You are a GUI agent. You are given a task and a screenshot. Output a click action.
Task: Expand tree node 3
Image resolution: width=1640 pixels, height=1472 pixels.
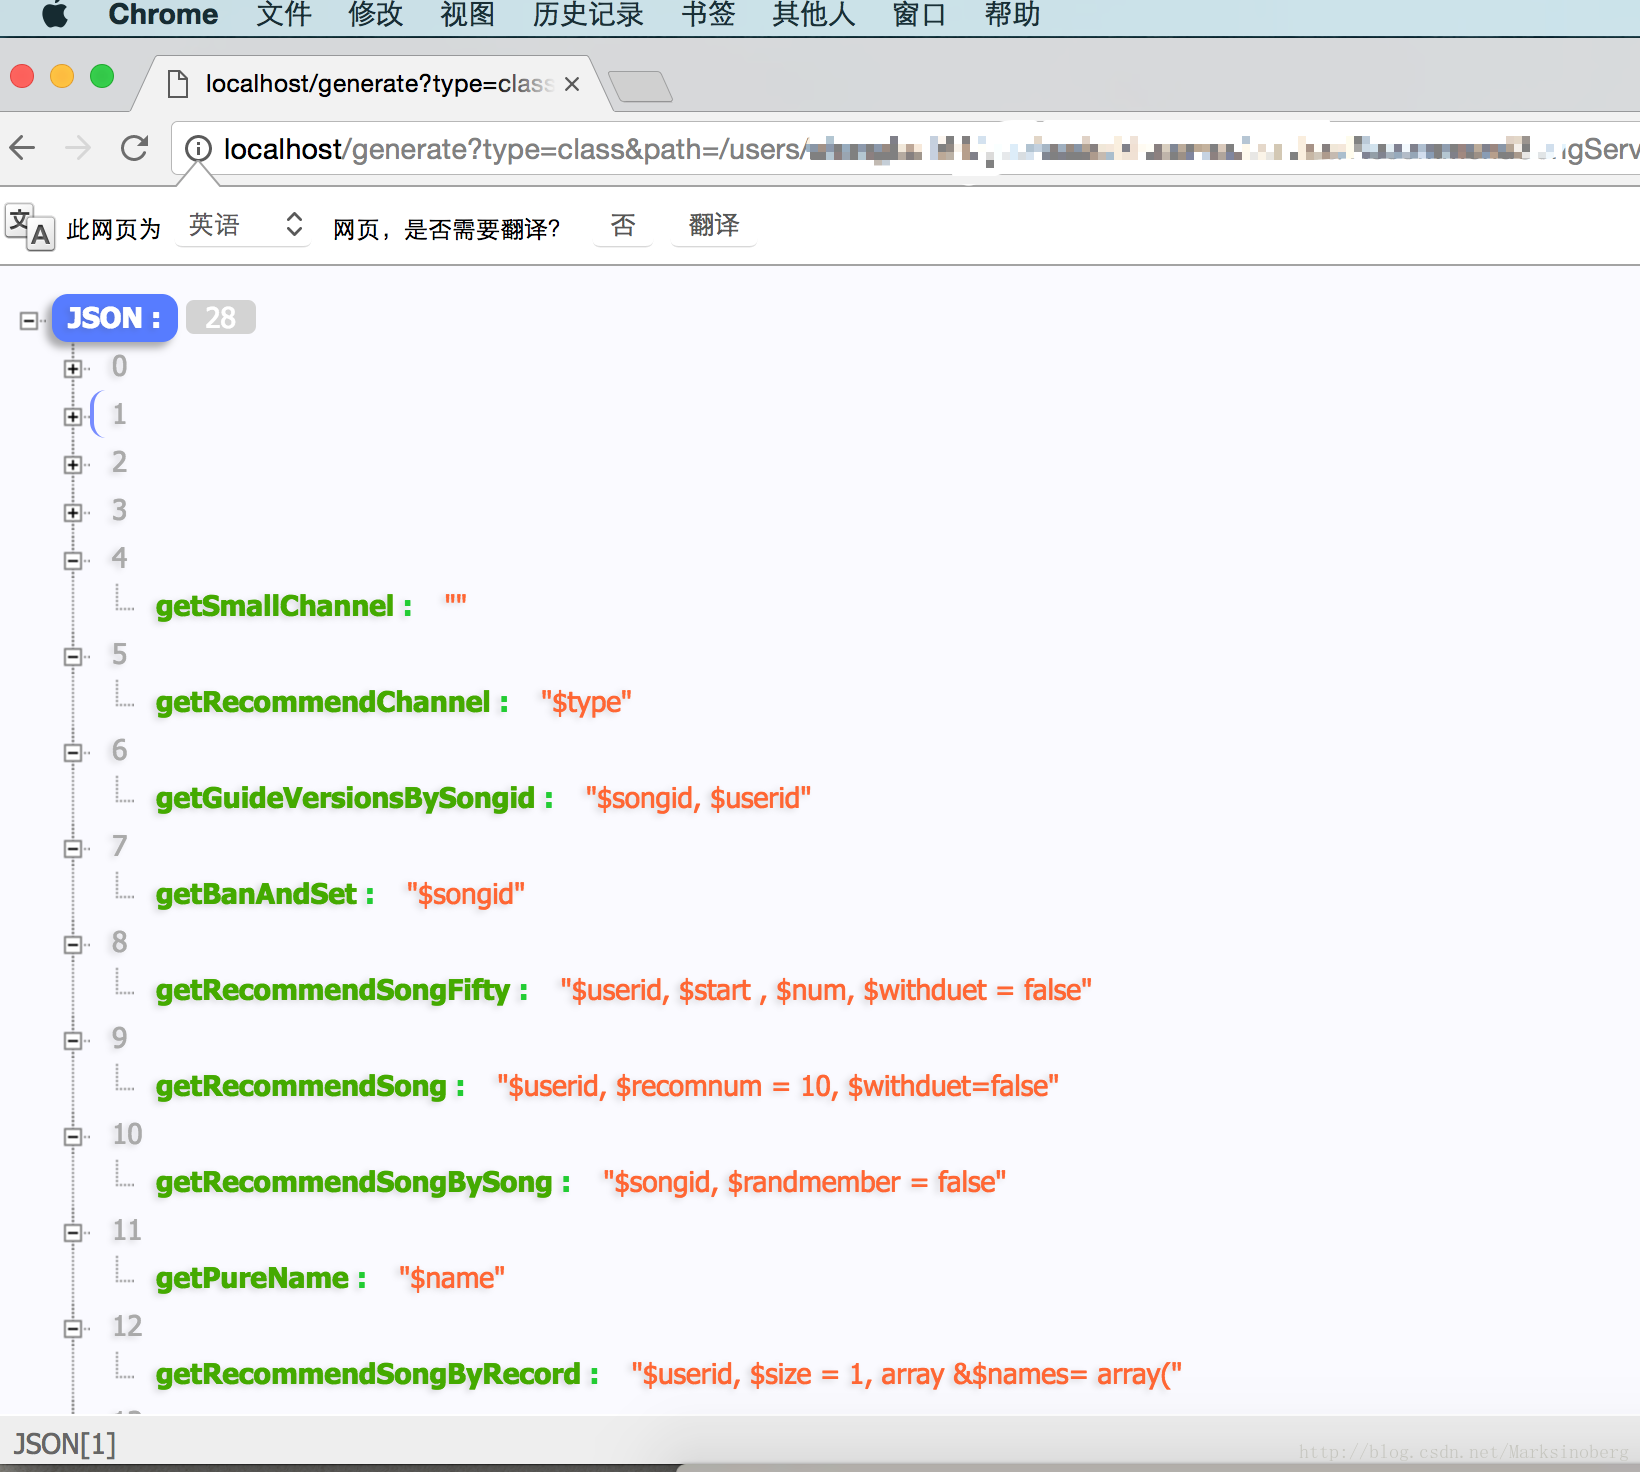[x=73, y=513]
